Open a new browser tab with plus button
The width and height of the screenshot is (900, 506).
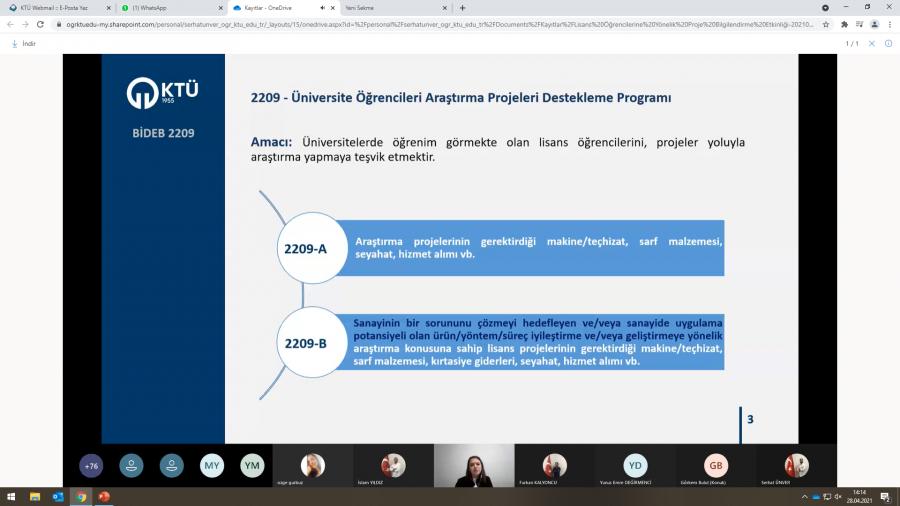pos(462,7)
